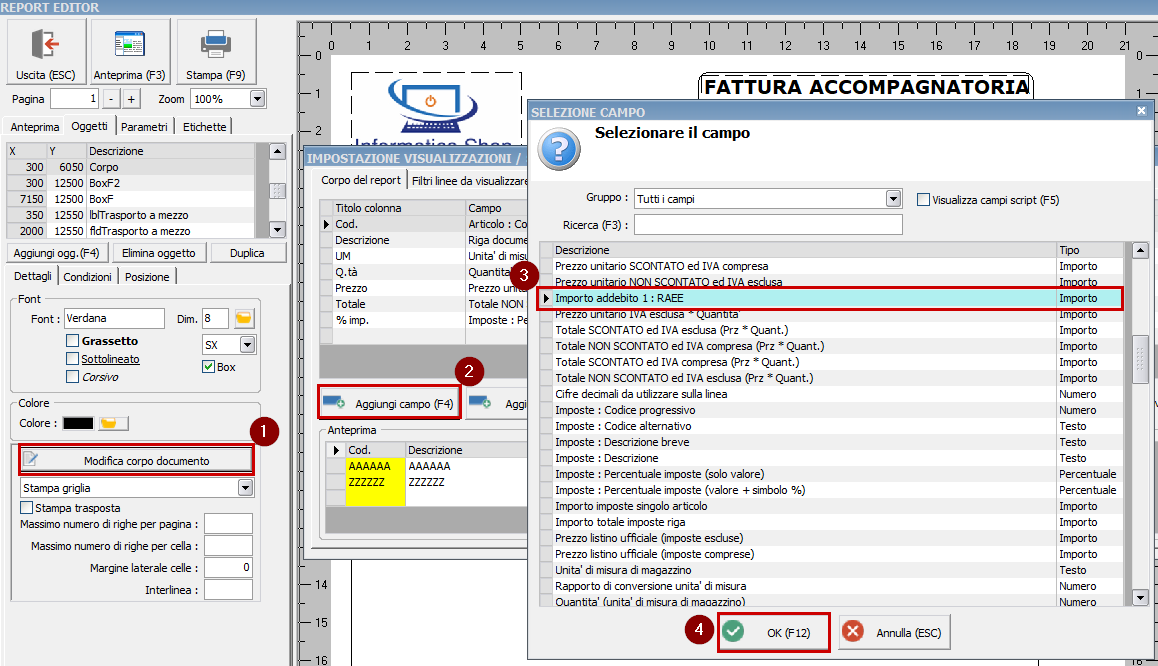Open the Gruppo Tutti i campi dropdown

point(894,199)
